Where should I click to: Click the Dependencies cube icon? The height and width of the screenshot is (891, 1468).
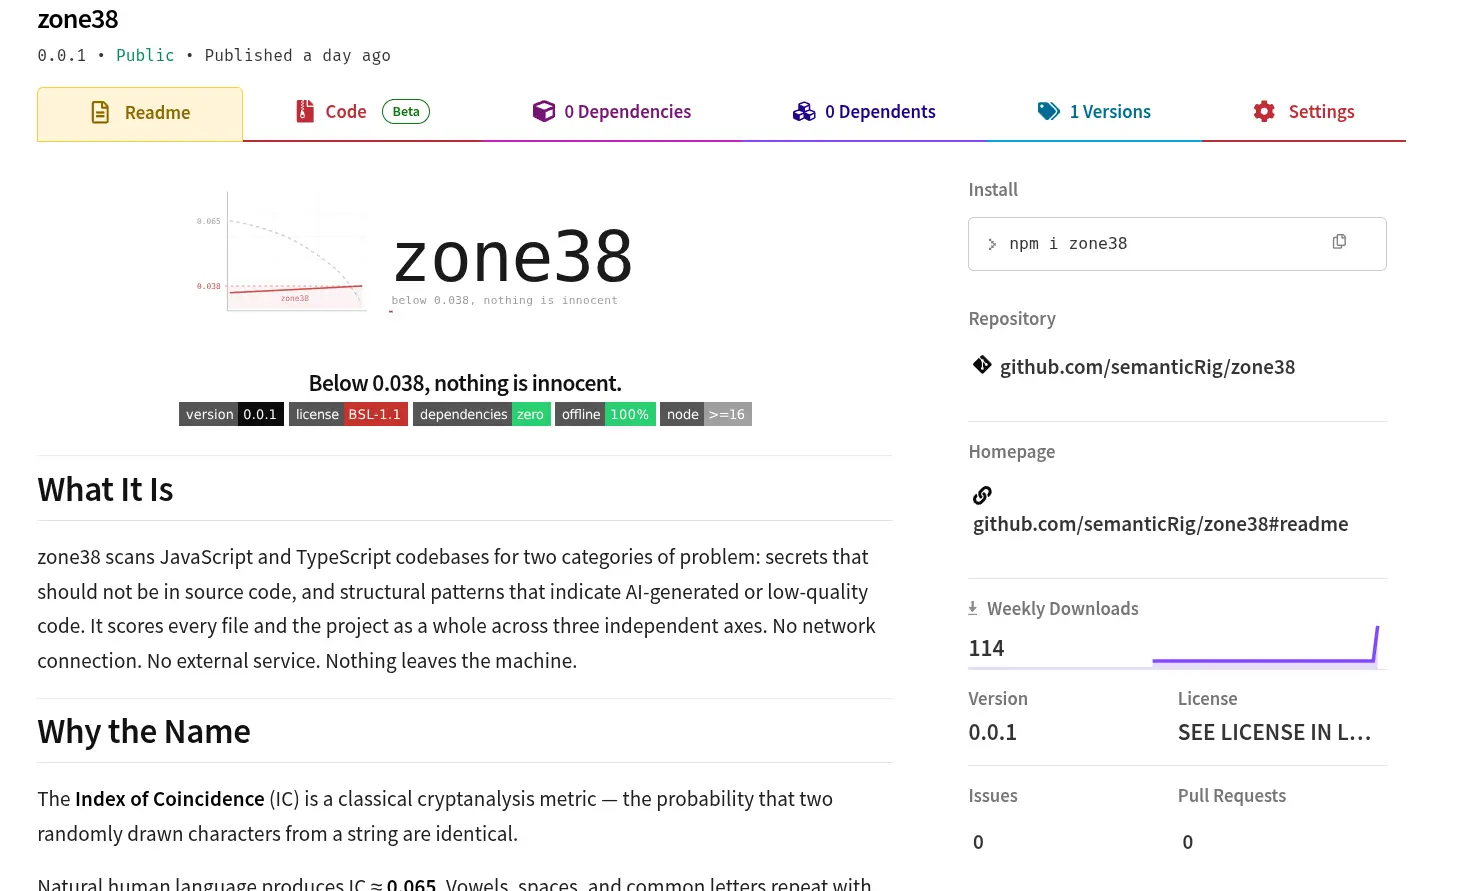[x=544, y=111]
